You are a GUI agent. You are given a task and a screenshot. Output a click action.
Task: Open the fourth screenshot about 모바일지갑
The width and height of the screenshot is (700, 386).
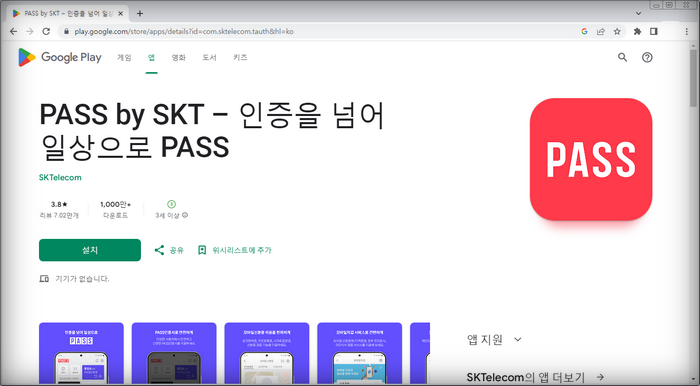point(360,353)
